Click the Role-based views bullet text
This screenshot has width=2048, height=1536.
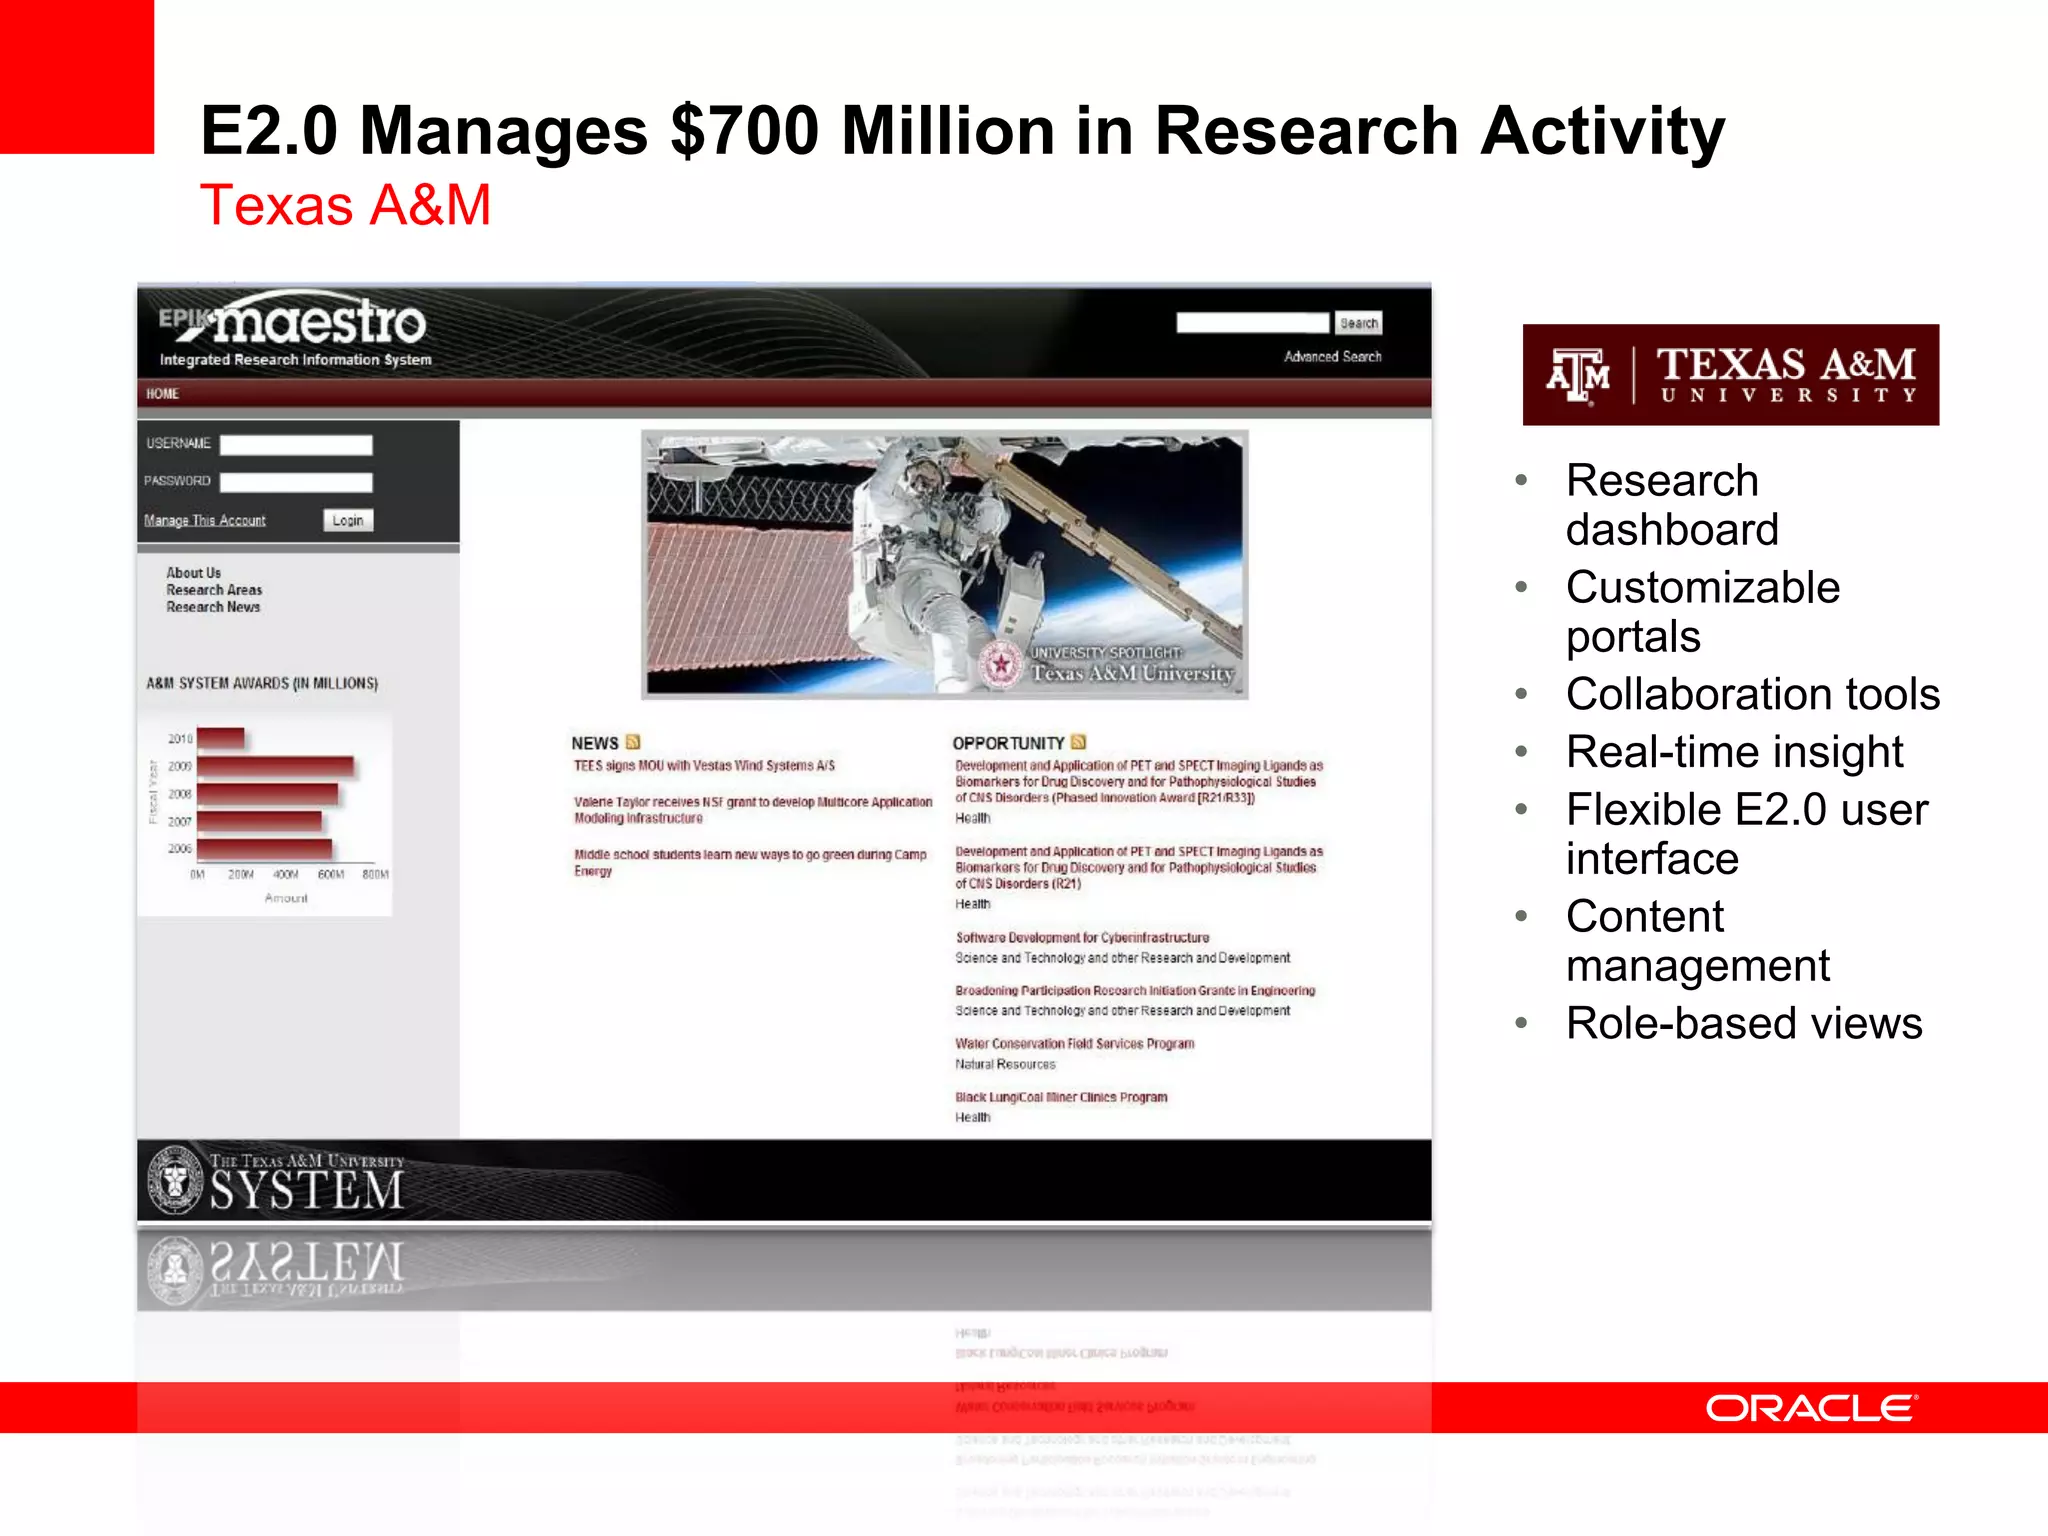(x=1744, y=1023)
